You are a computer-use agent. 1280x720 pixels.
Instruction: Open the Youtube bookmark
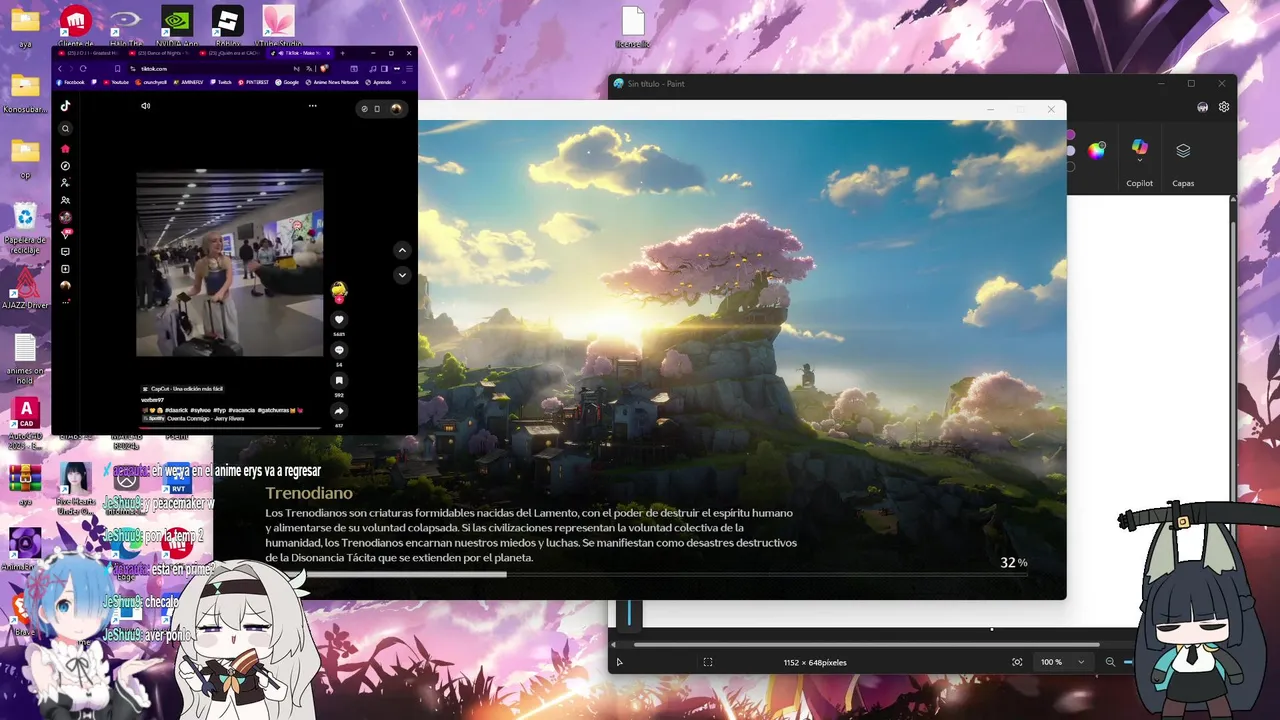pyautogui.click(x=116, y=82)
